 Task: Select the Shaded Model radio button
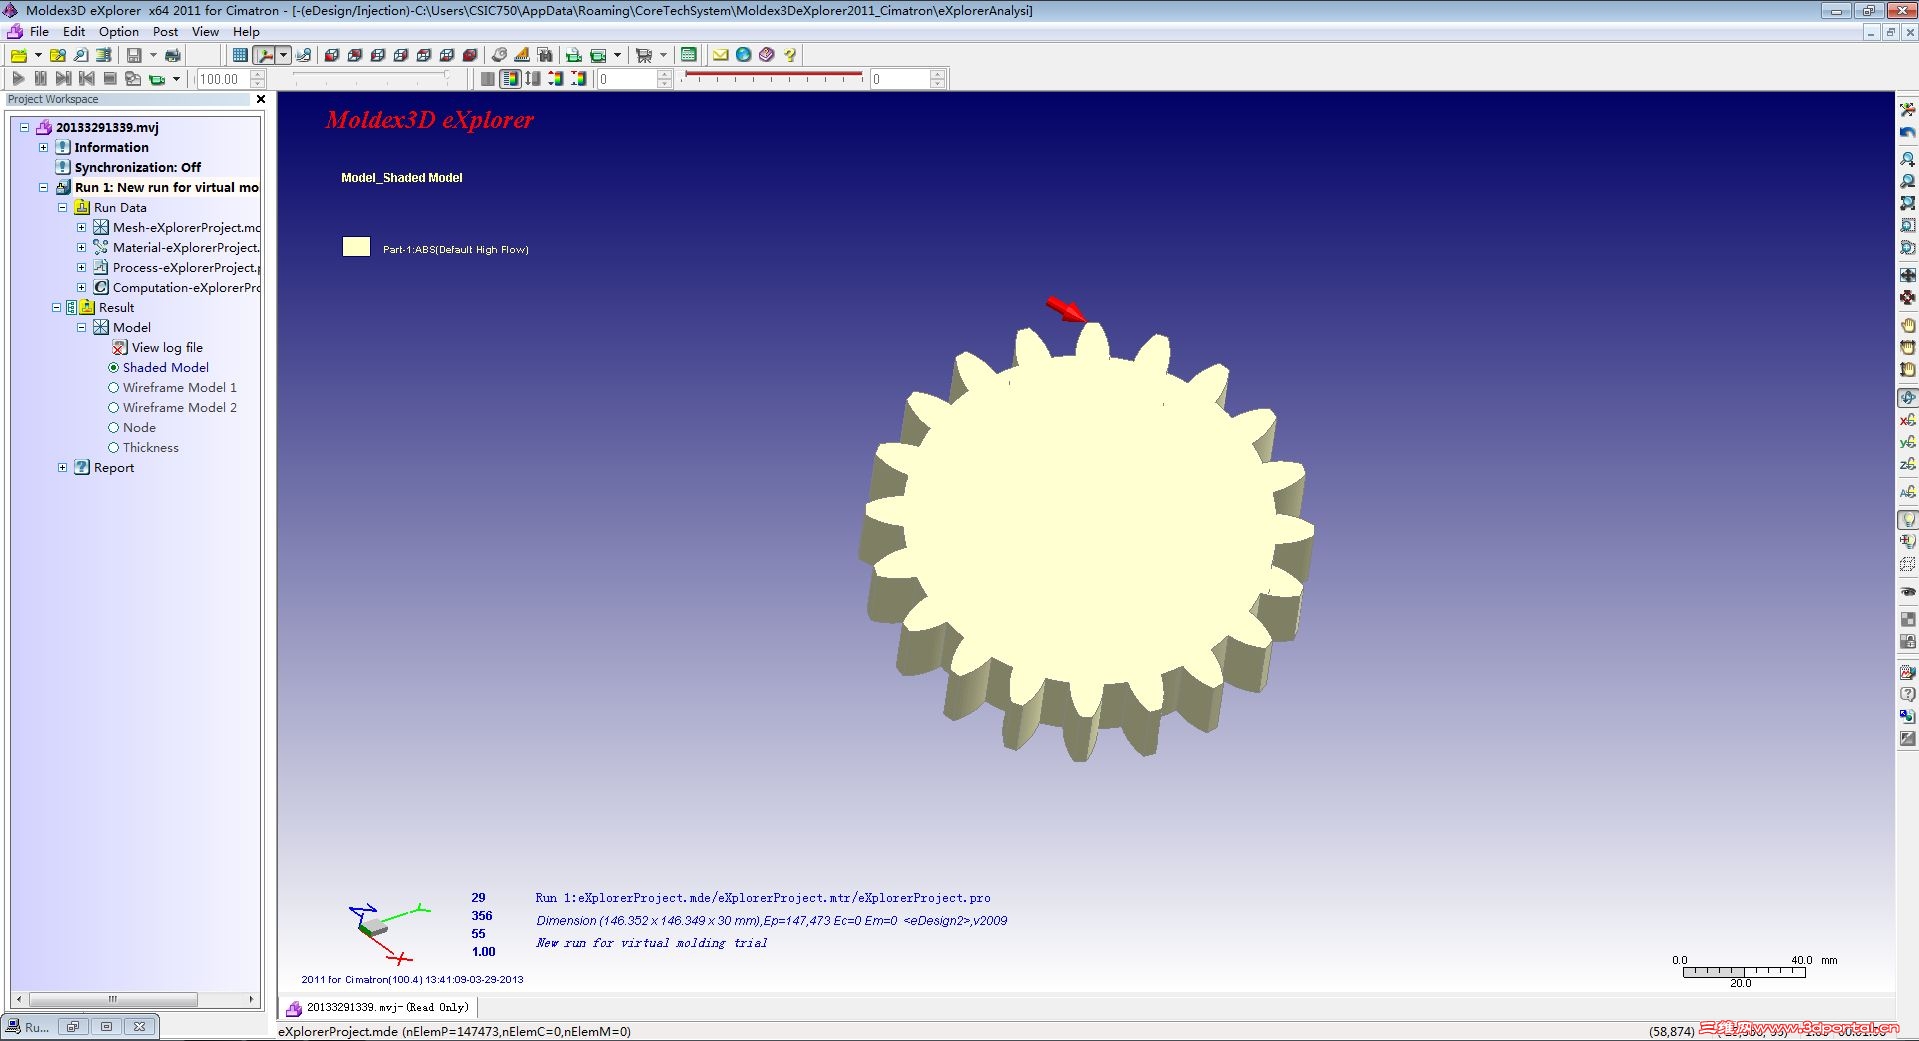113,367
